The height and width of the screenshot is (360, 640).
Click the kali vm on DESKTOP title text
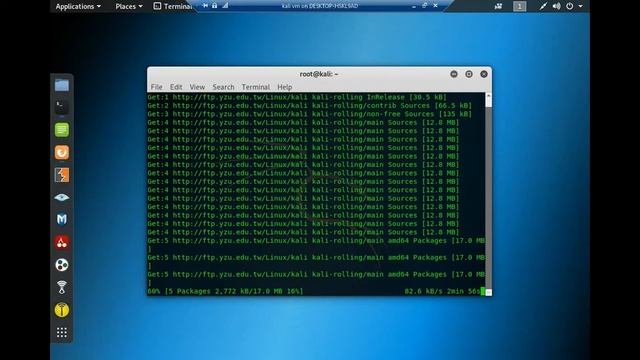pos(320,6)
